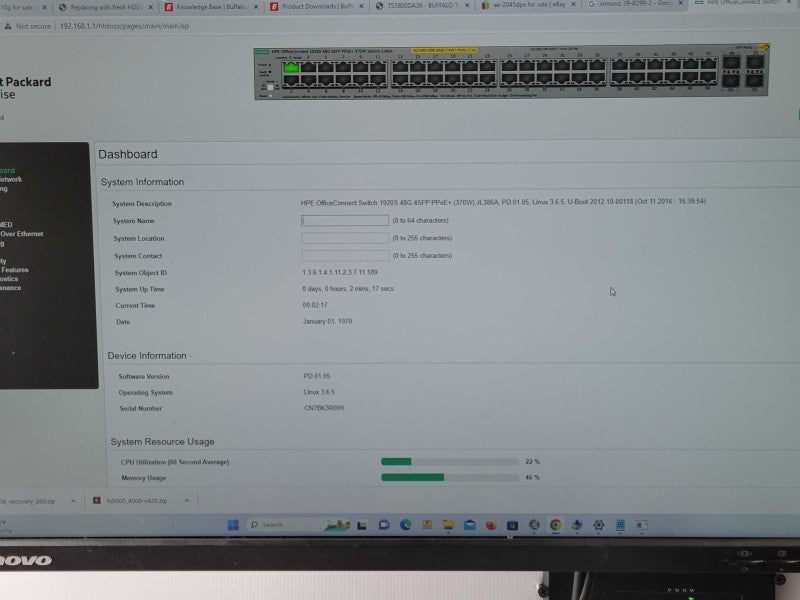
Task: Expand options arrow for ts5000_4000-v420.zip download
Action: click(186, 501)
